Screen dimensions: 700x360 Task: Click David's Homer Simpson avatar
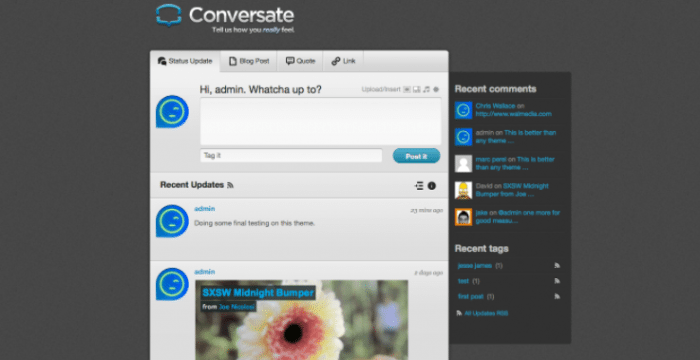[x=463, y=190]
